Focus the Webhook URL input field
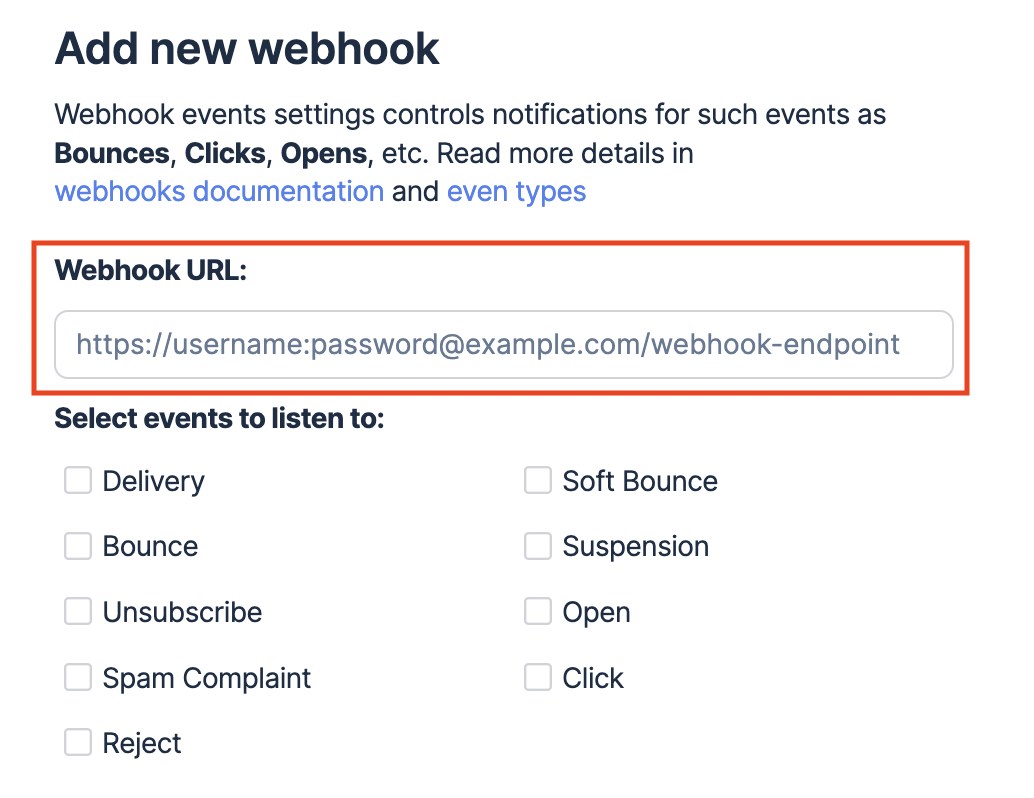 click(x=504, y=344)
